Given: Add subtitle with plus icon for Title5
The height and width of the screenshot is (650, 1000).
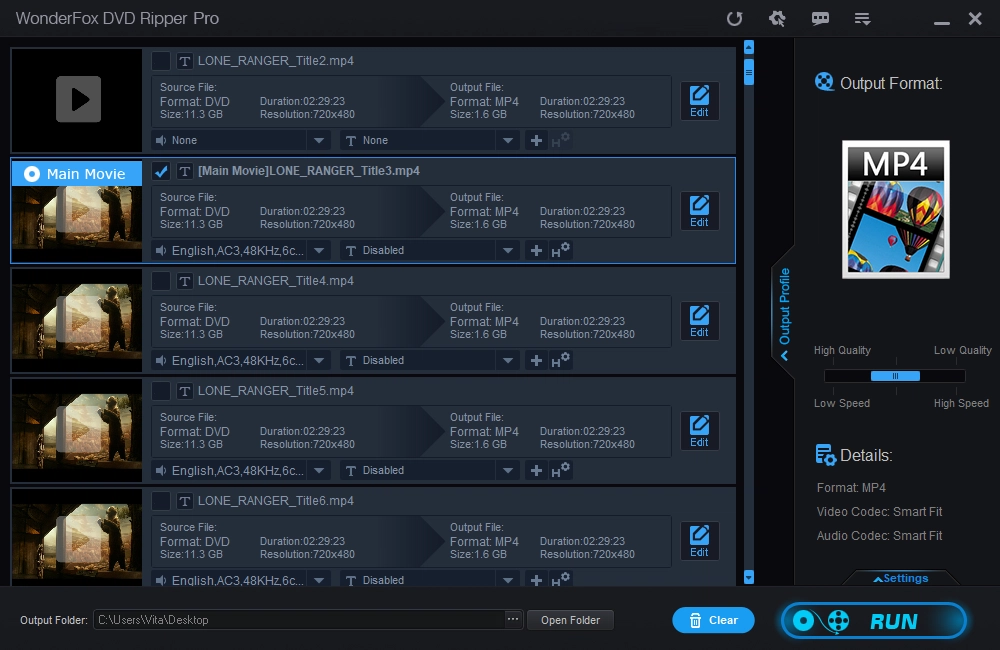Looking at the screenshot, I should tap(536, 471).
